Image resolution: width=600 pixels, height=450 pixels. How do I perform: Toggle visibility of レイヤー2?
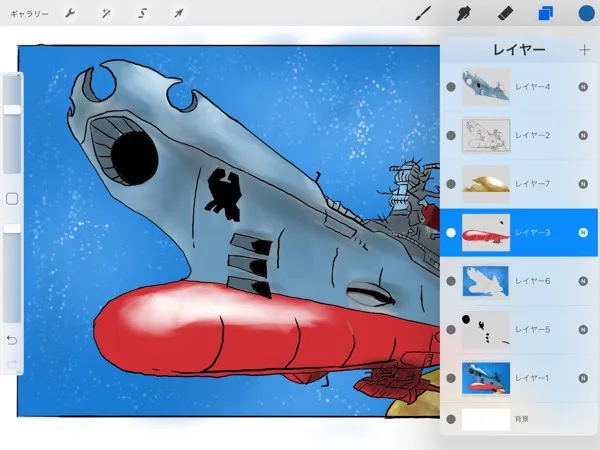tap(451, 135)
